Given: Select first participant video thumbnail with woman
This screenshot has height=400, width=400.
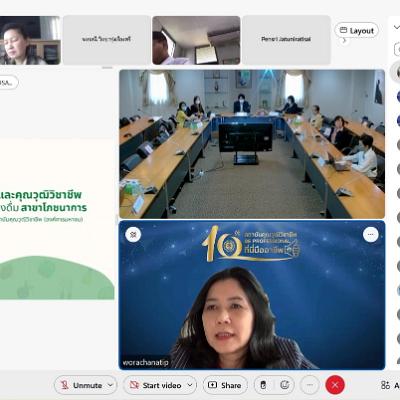Looking at the screenshot, I should (x=30, y=40).
